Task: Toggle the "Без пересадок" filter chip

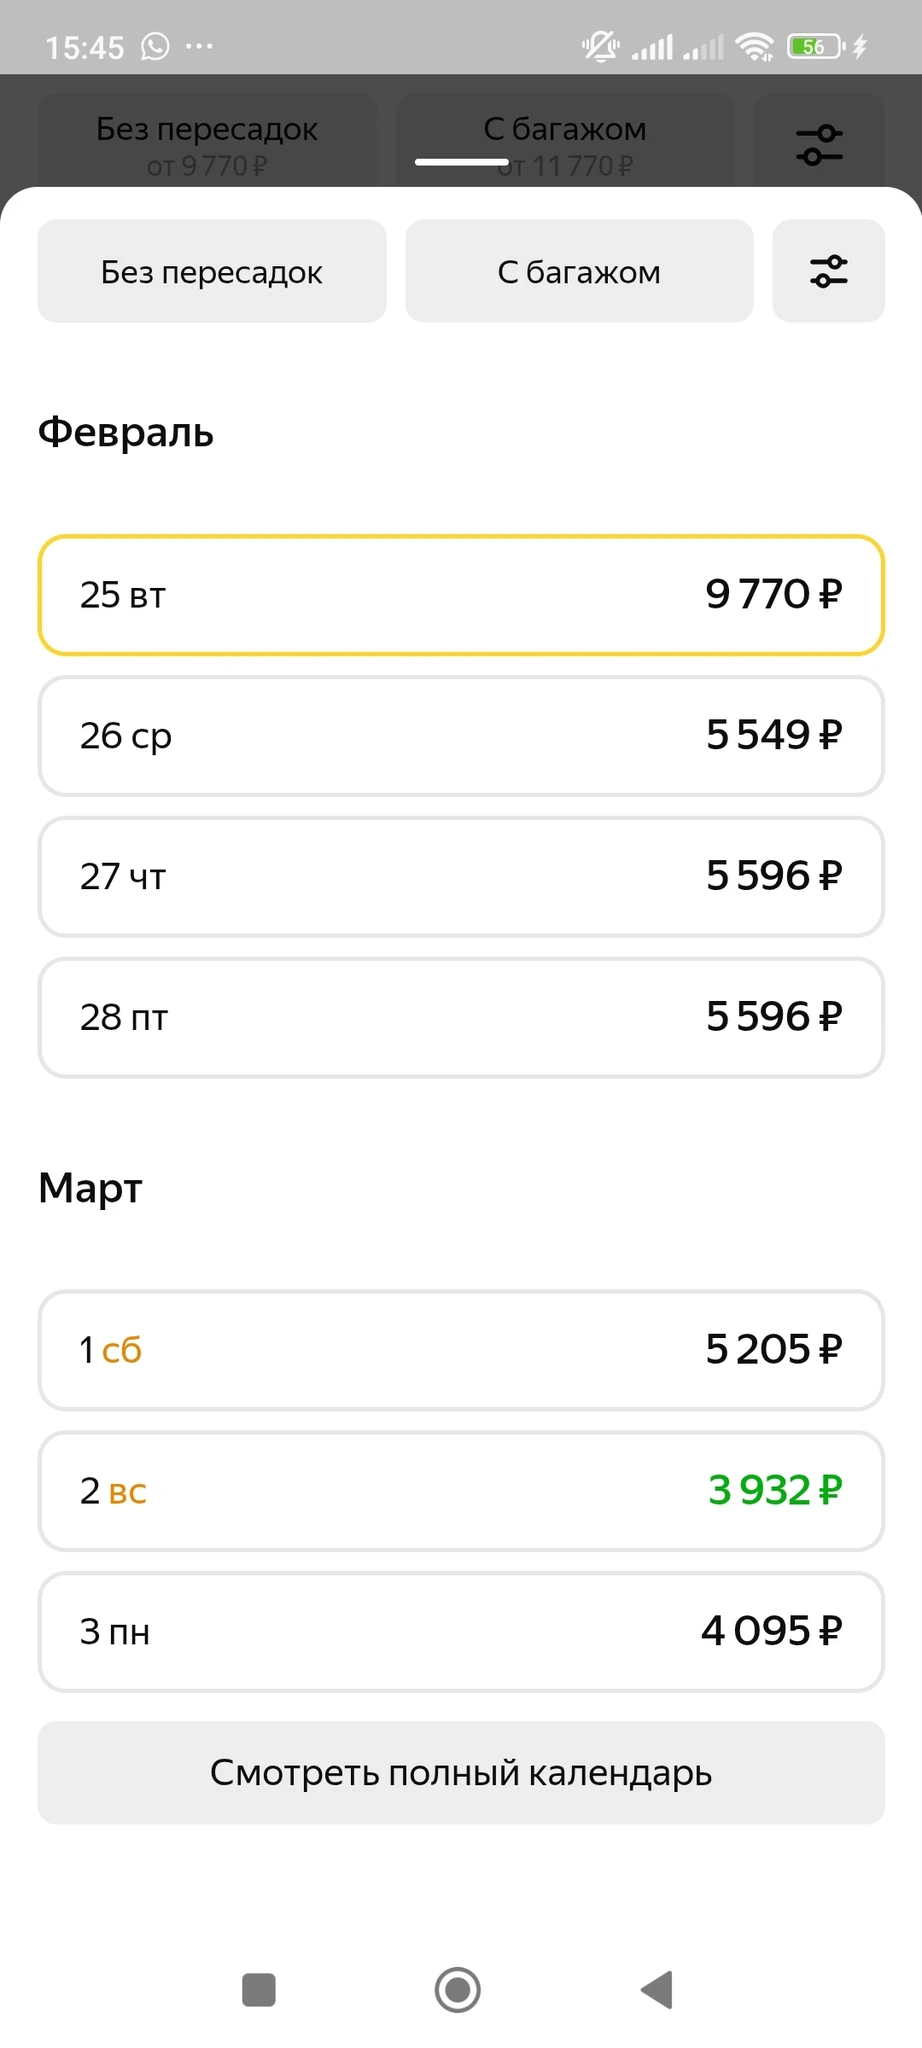Action: click(x=212, y=271)
